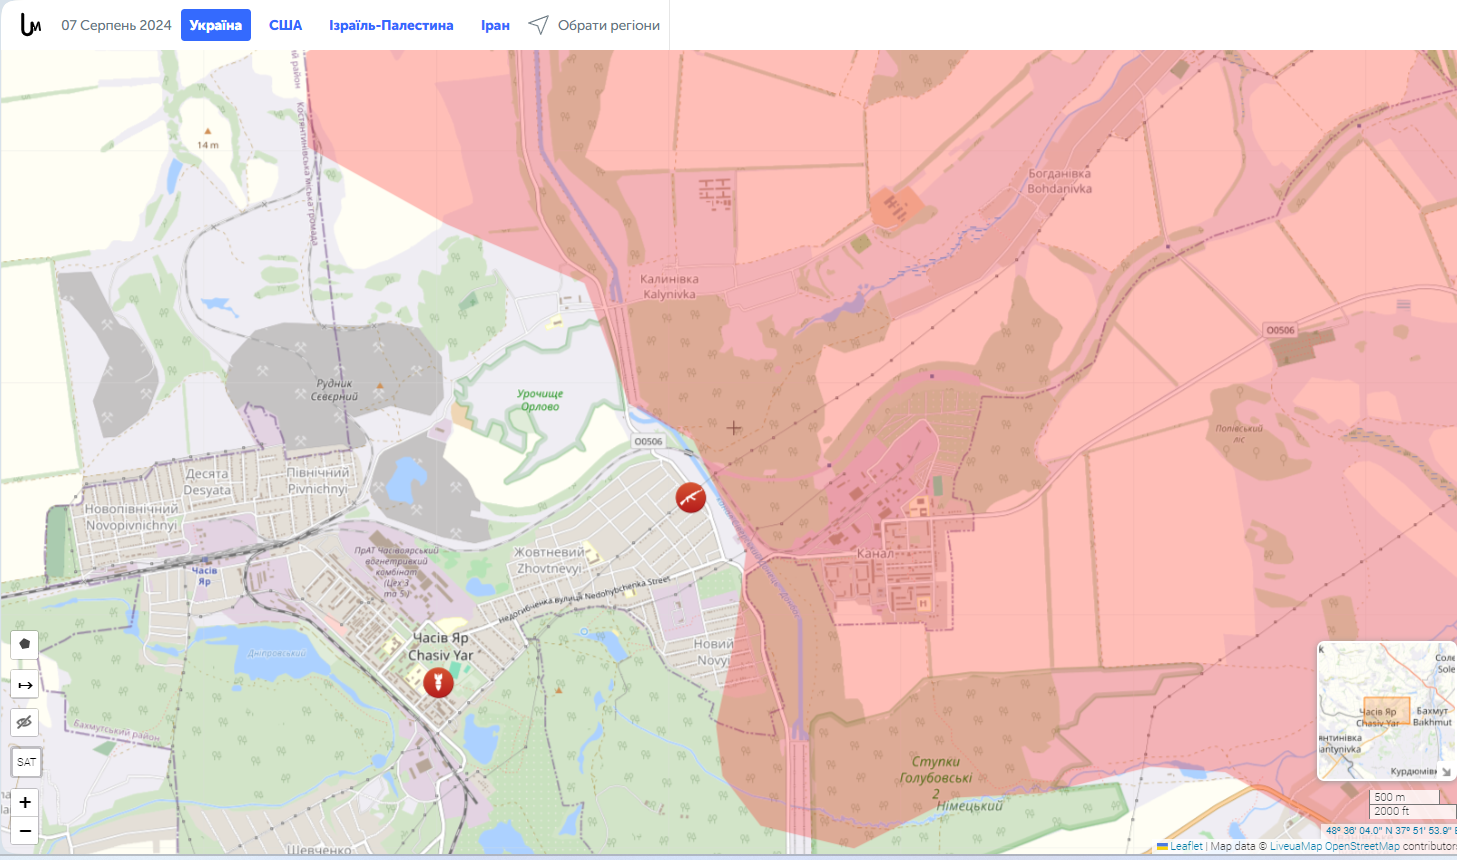Collapse the minimap with the arrow
This screenshot has height=860, width=1457.
pyautogui.click(x=1446, y=771)
